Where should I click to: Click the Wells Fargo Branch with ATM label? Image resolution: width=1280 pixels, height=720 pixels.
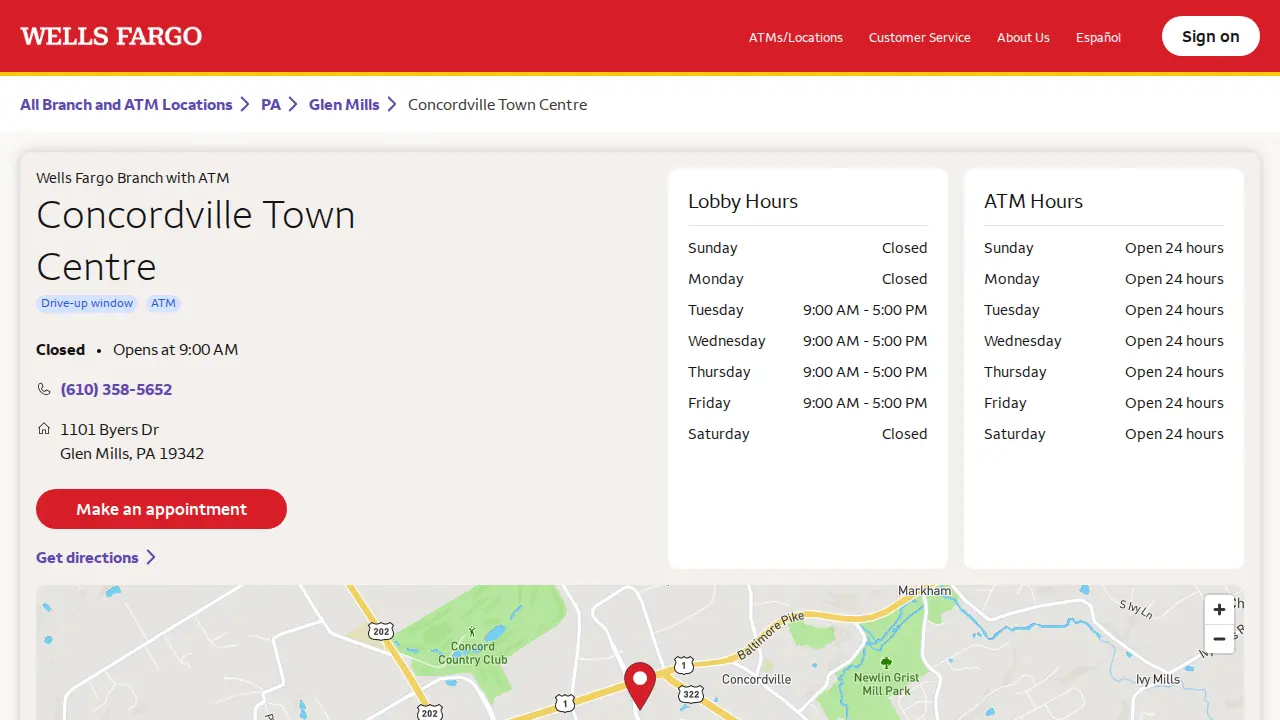133,178
